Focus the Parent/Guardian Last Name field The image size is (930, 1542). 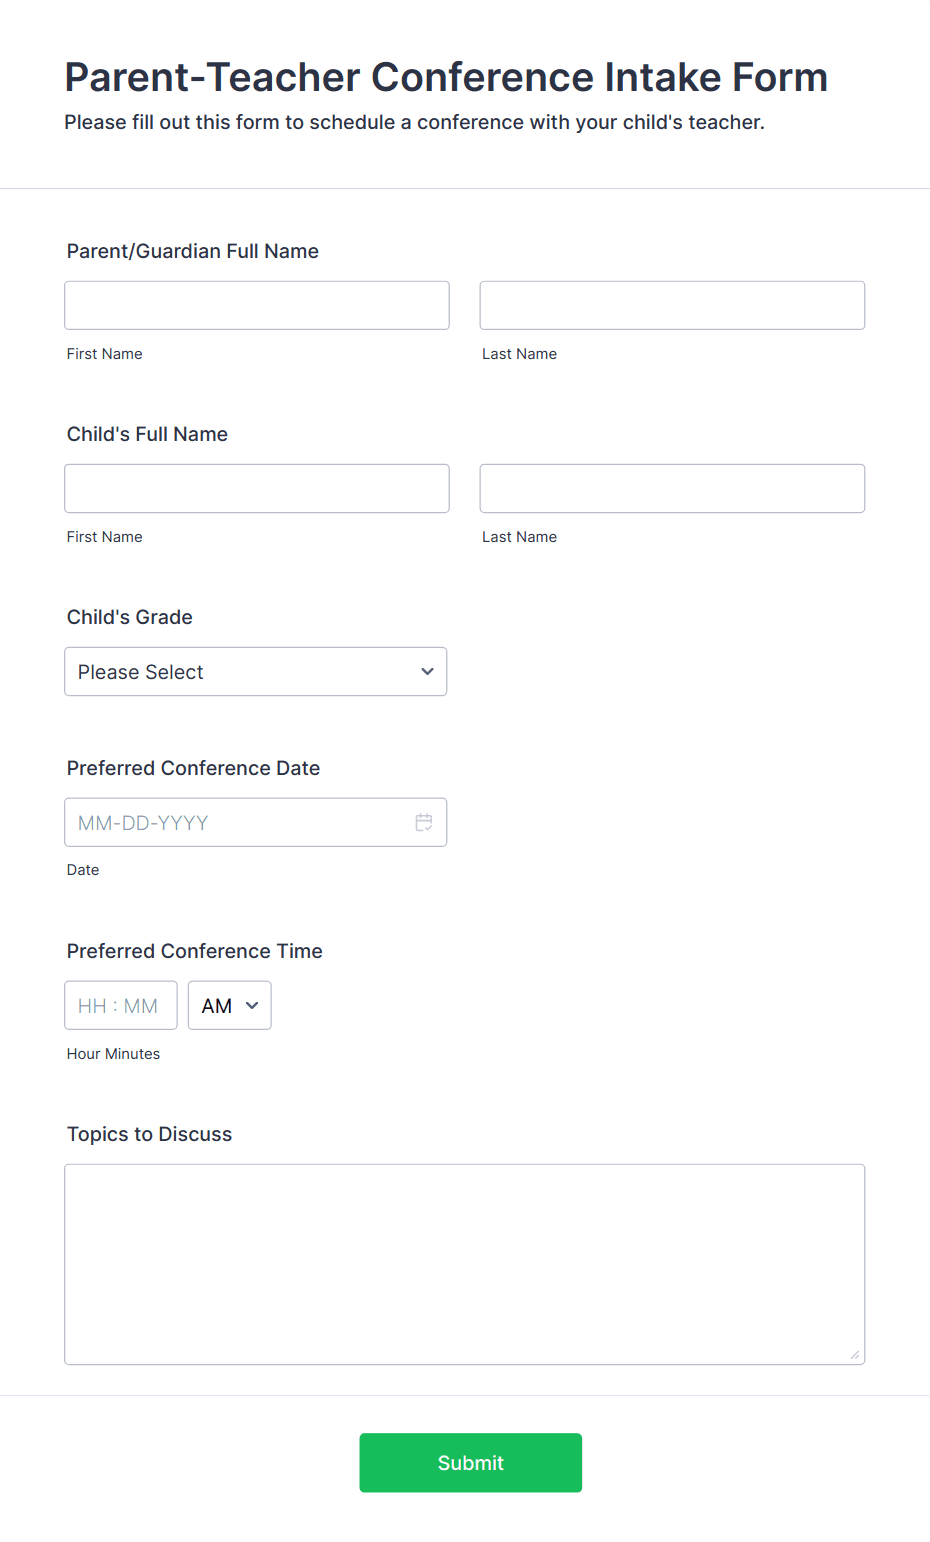672,305
